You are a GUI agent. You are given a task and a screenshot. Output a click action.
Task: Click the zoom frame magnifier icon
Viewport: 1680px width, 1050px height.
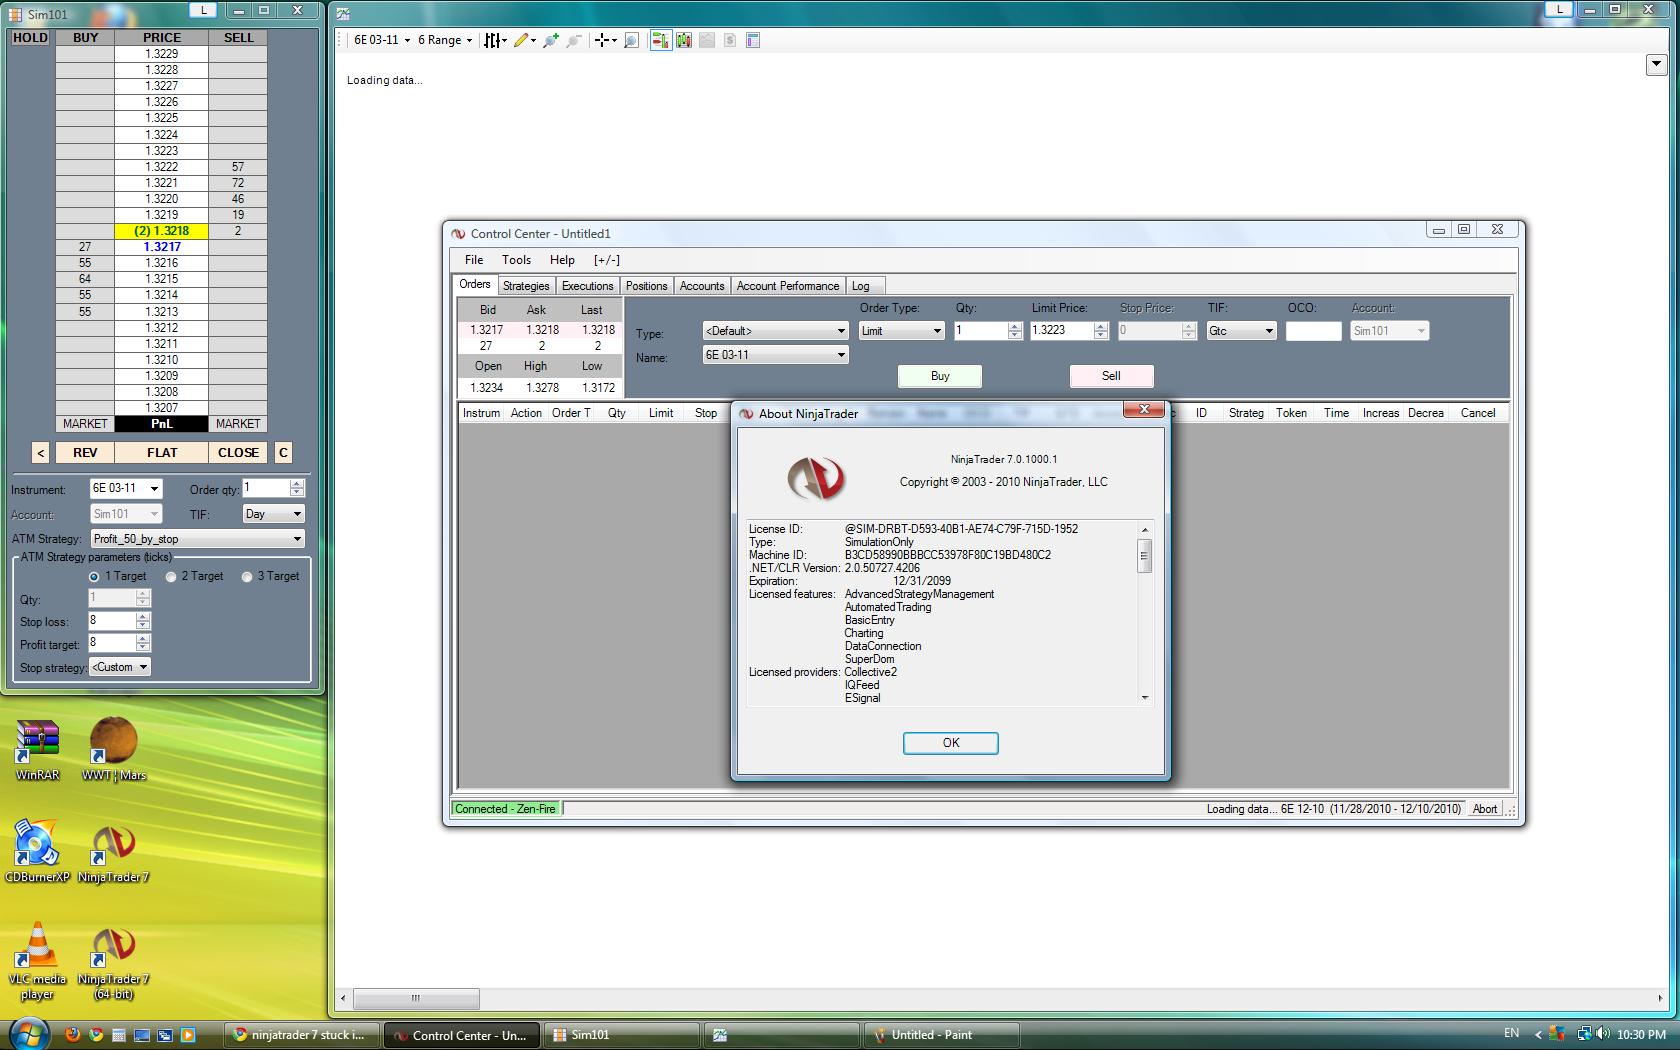[x=631, y=40]
